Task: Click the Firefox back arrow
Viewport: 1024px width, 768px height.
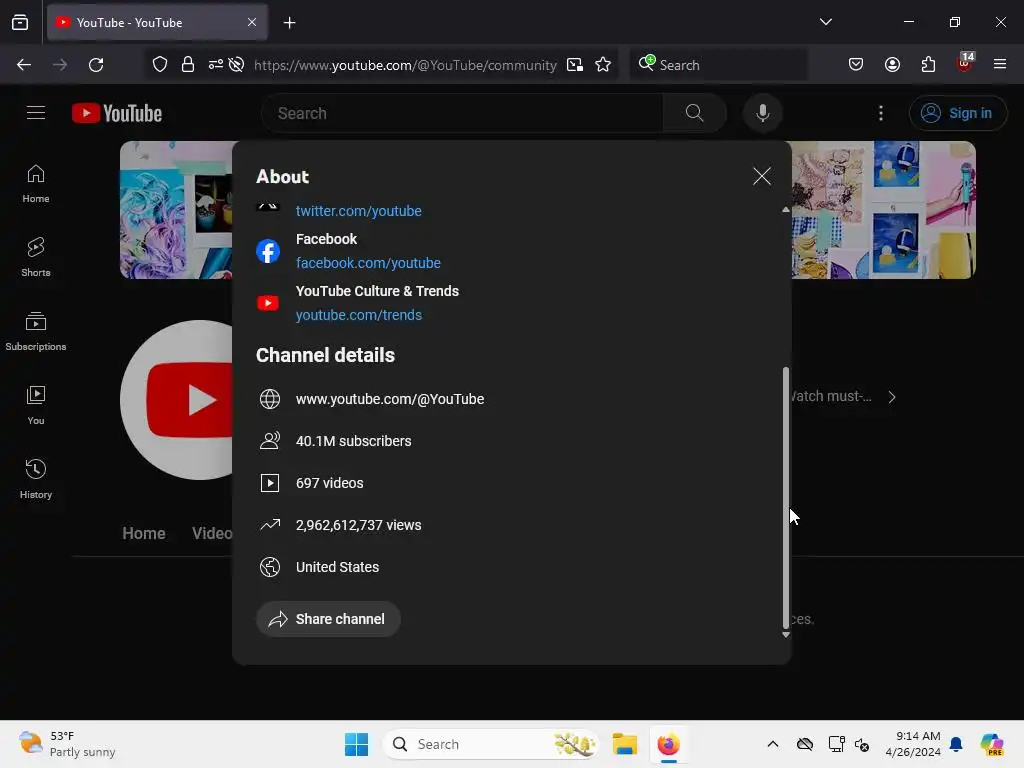Action: (x=24, y=65)
